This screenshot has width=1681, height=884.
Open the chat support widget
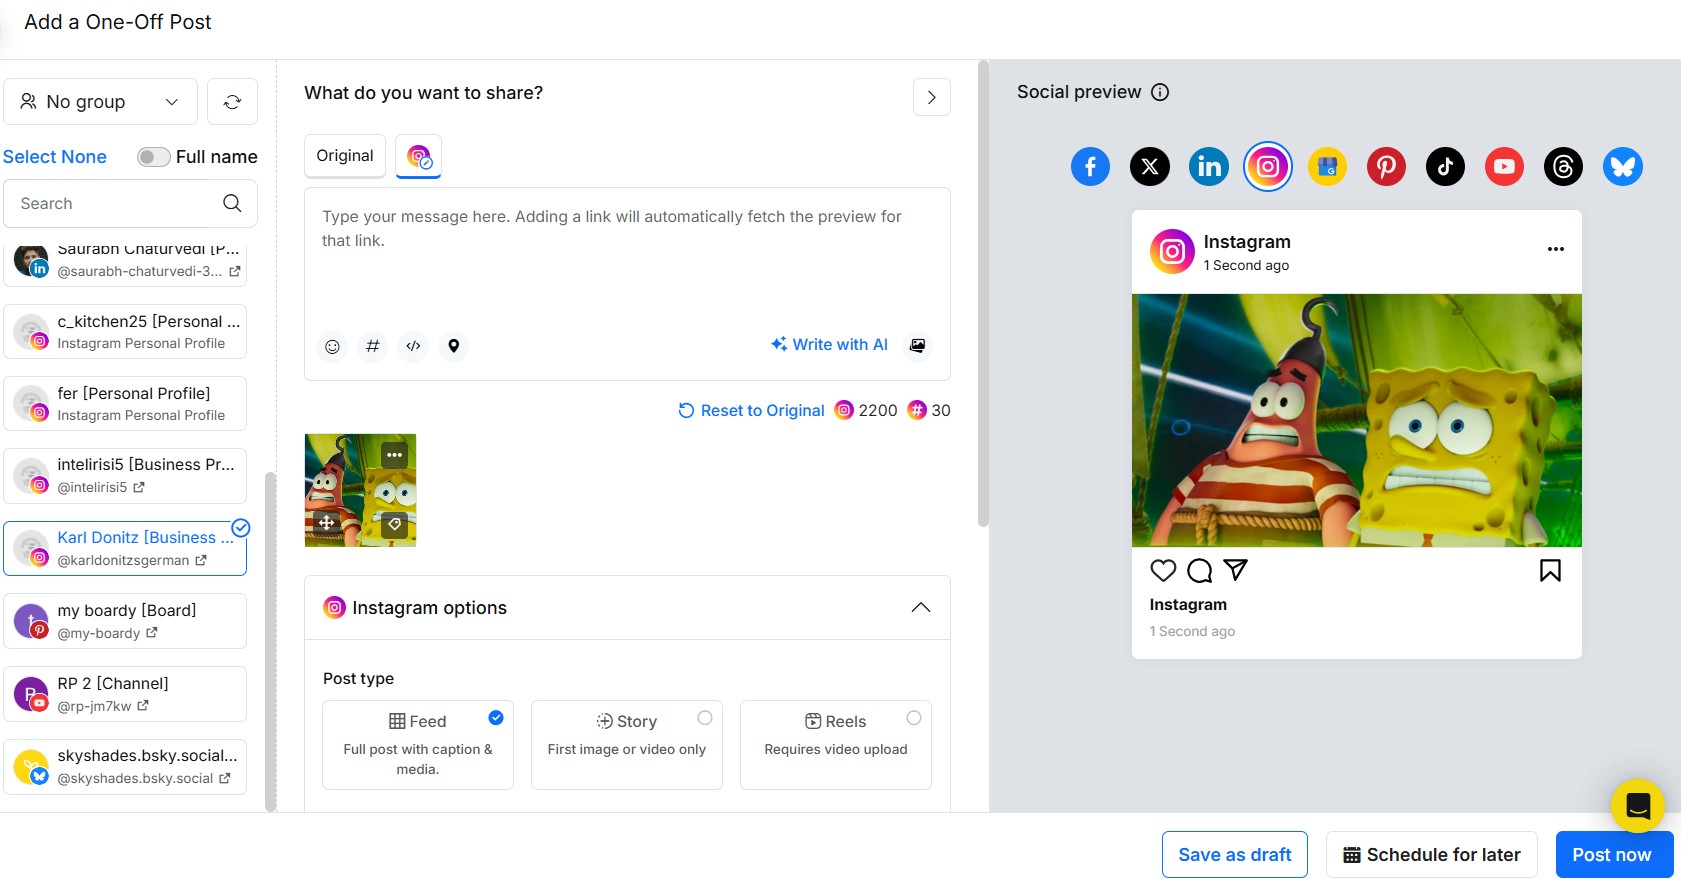tap(1637, 805)
